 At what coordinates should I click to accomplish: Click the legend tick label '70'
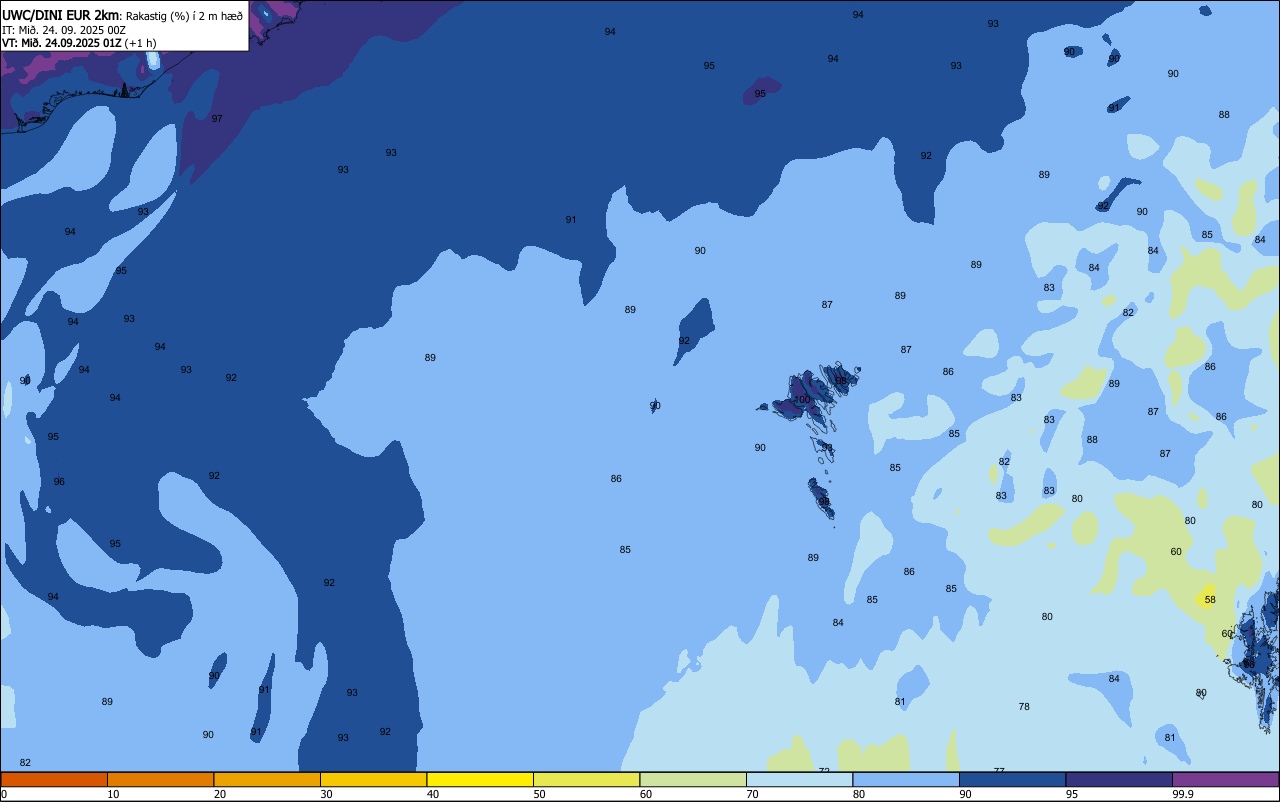(x=753, y=794)
